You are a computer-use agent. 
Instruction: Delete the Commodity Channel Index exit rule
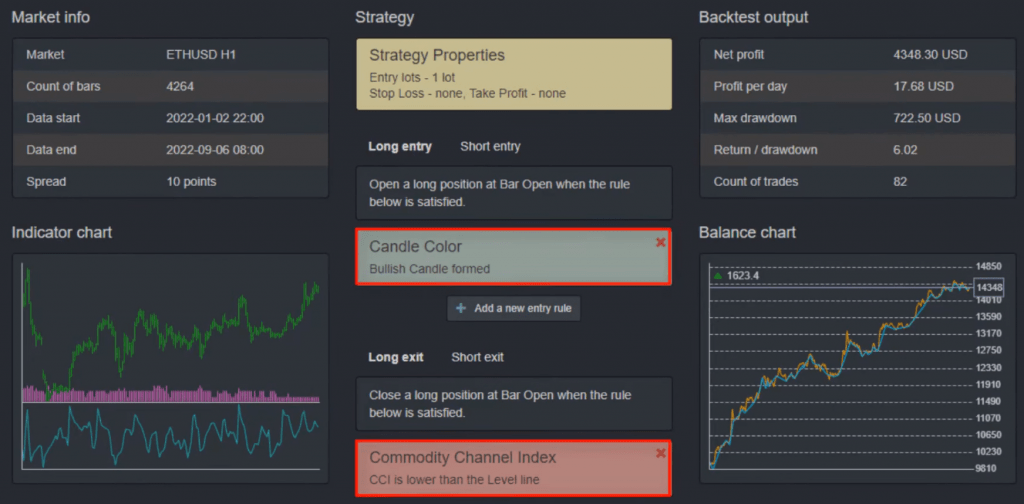(x=660, y=453)
